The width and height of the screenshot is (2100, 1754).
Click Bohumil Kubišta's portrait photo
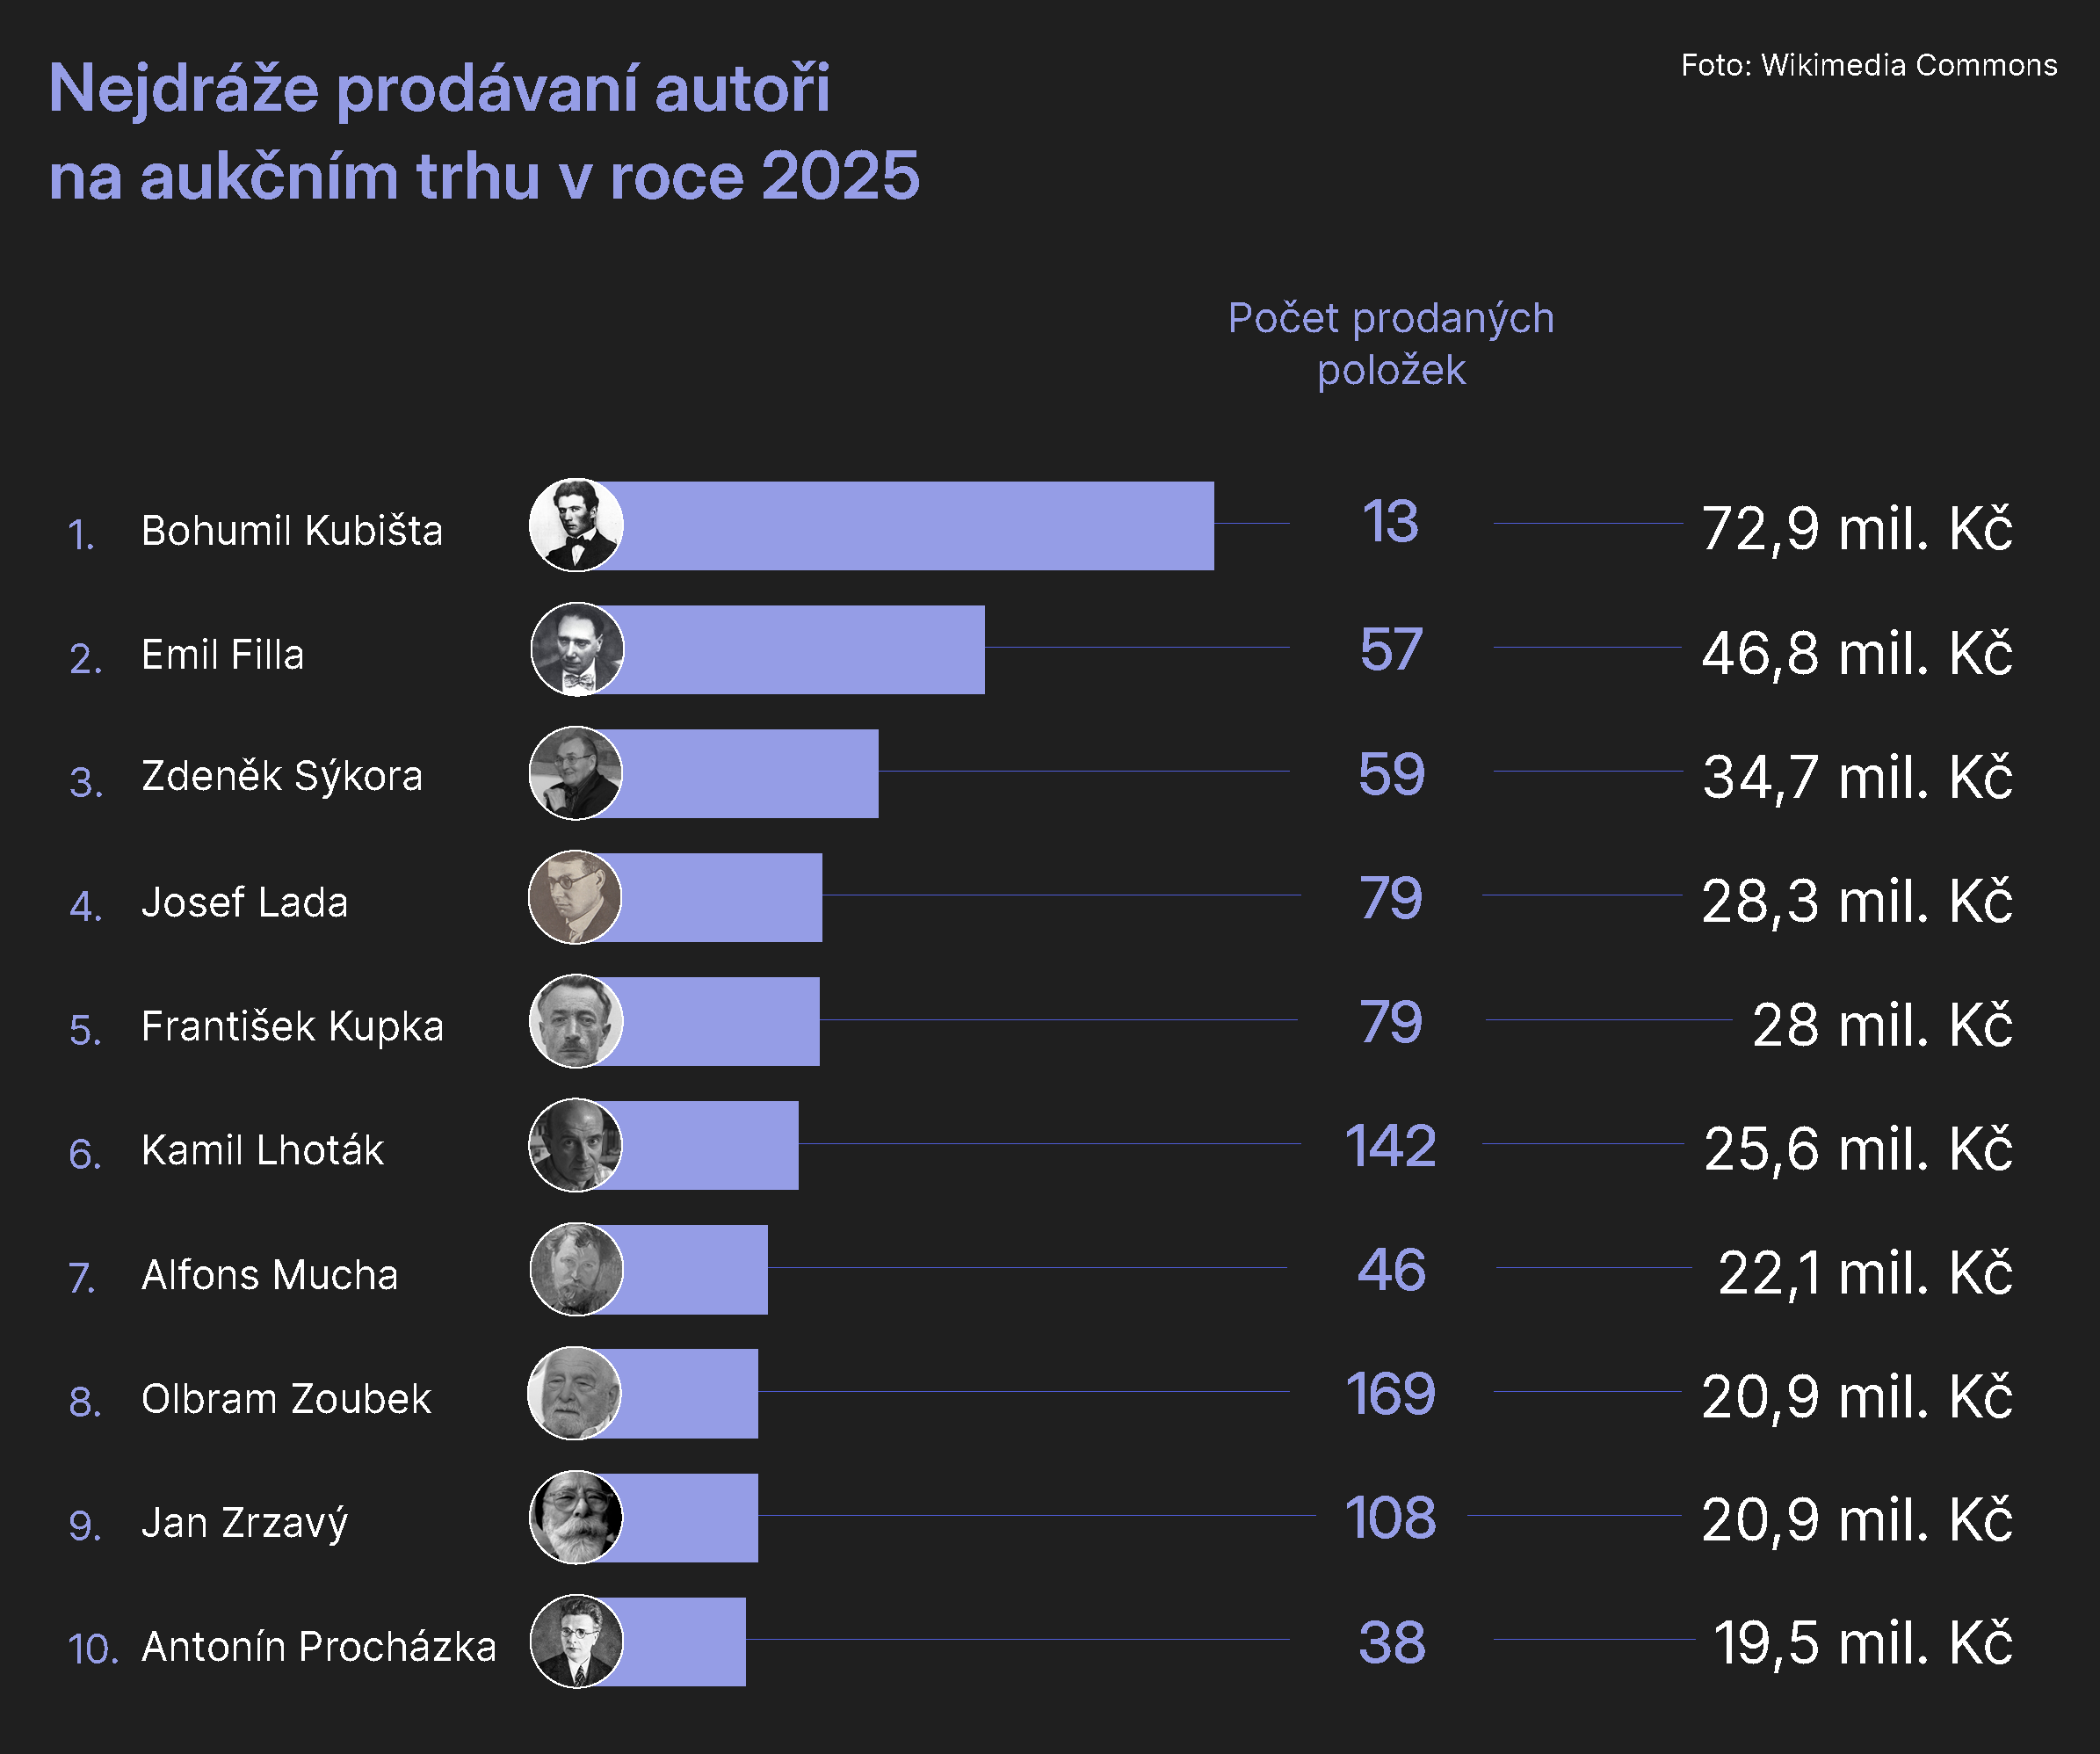576,525
